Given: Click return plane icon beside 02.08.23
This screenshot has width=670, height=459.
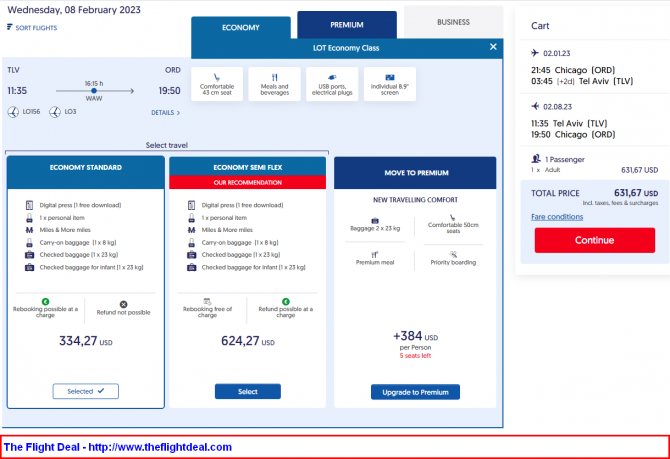Looking at the screenshot, I should pyautogui.click(x=535, y=106).
